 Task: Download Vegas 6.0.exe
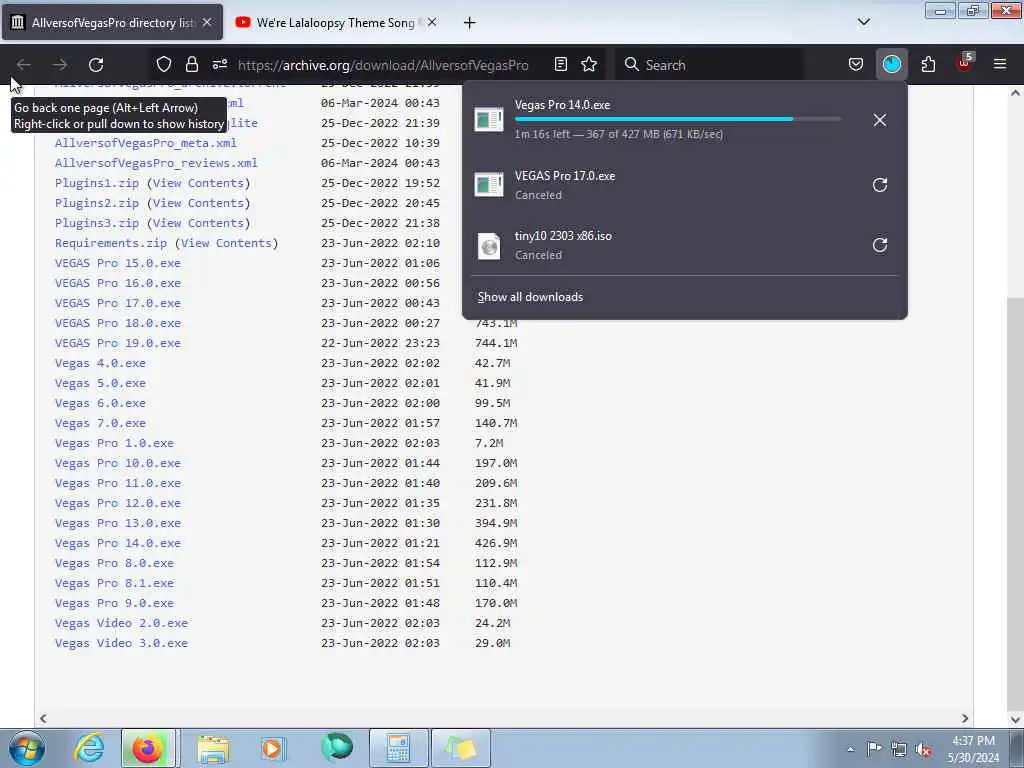(100, 403)
